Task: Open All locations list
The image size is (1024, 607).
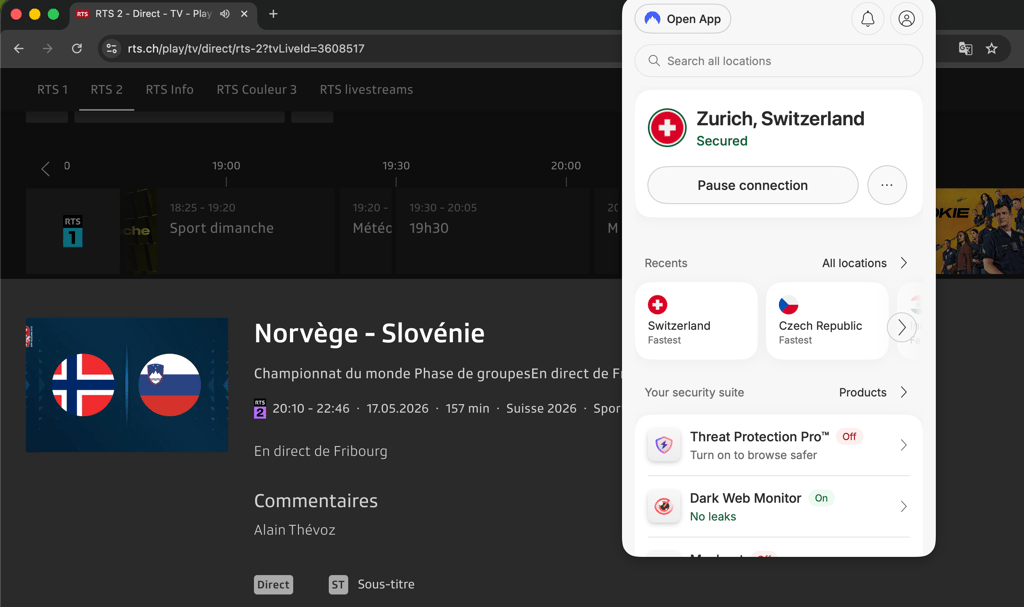Action: 854,263
